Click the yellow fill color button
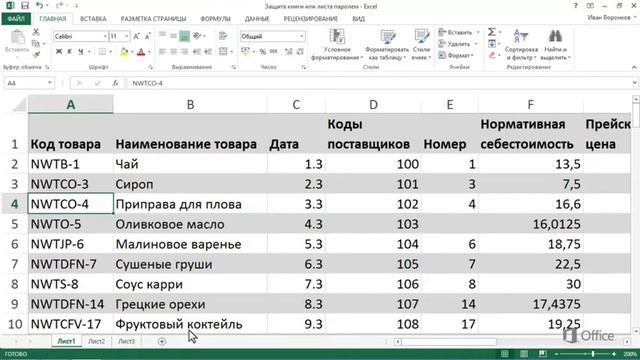Viewport: 640px width, 360px height. click(x=124, y=52)
